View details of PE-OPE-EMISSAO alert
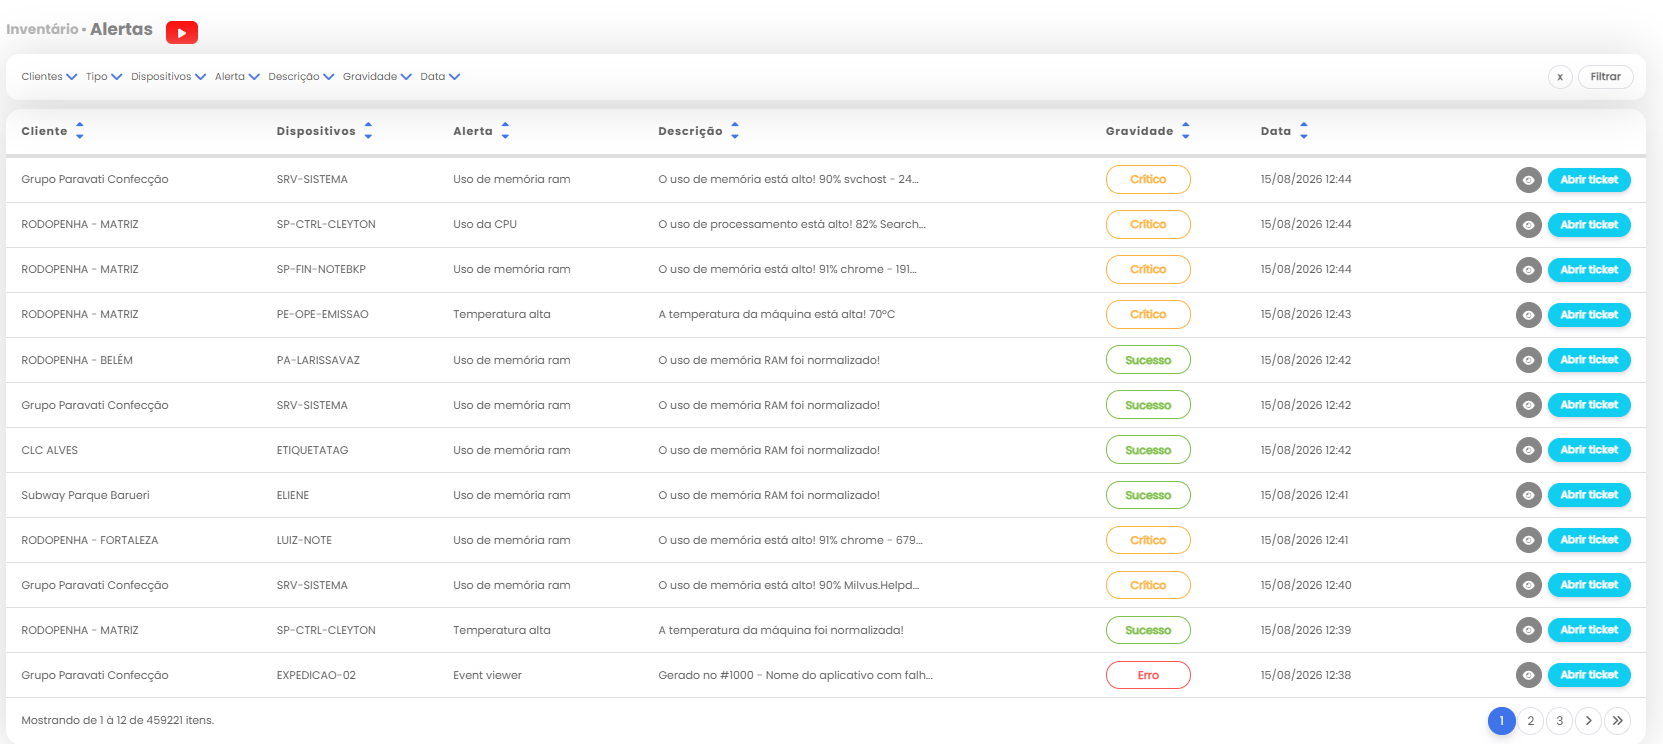Screen dimensions: 1663x744 click(1528, 315)
